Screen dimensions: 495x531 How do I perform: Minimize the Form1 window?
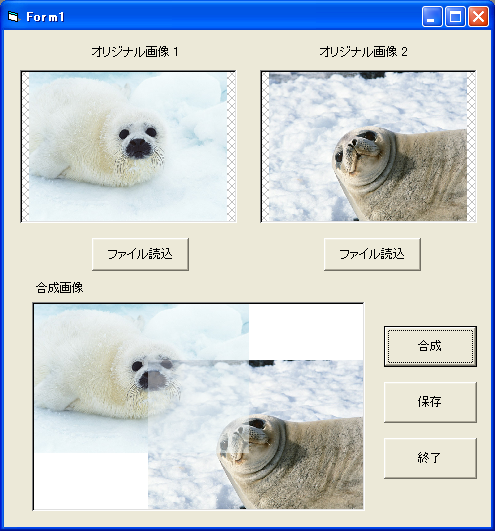[432, 16]
